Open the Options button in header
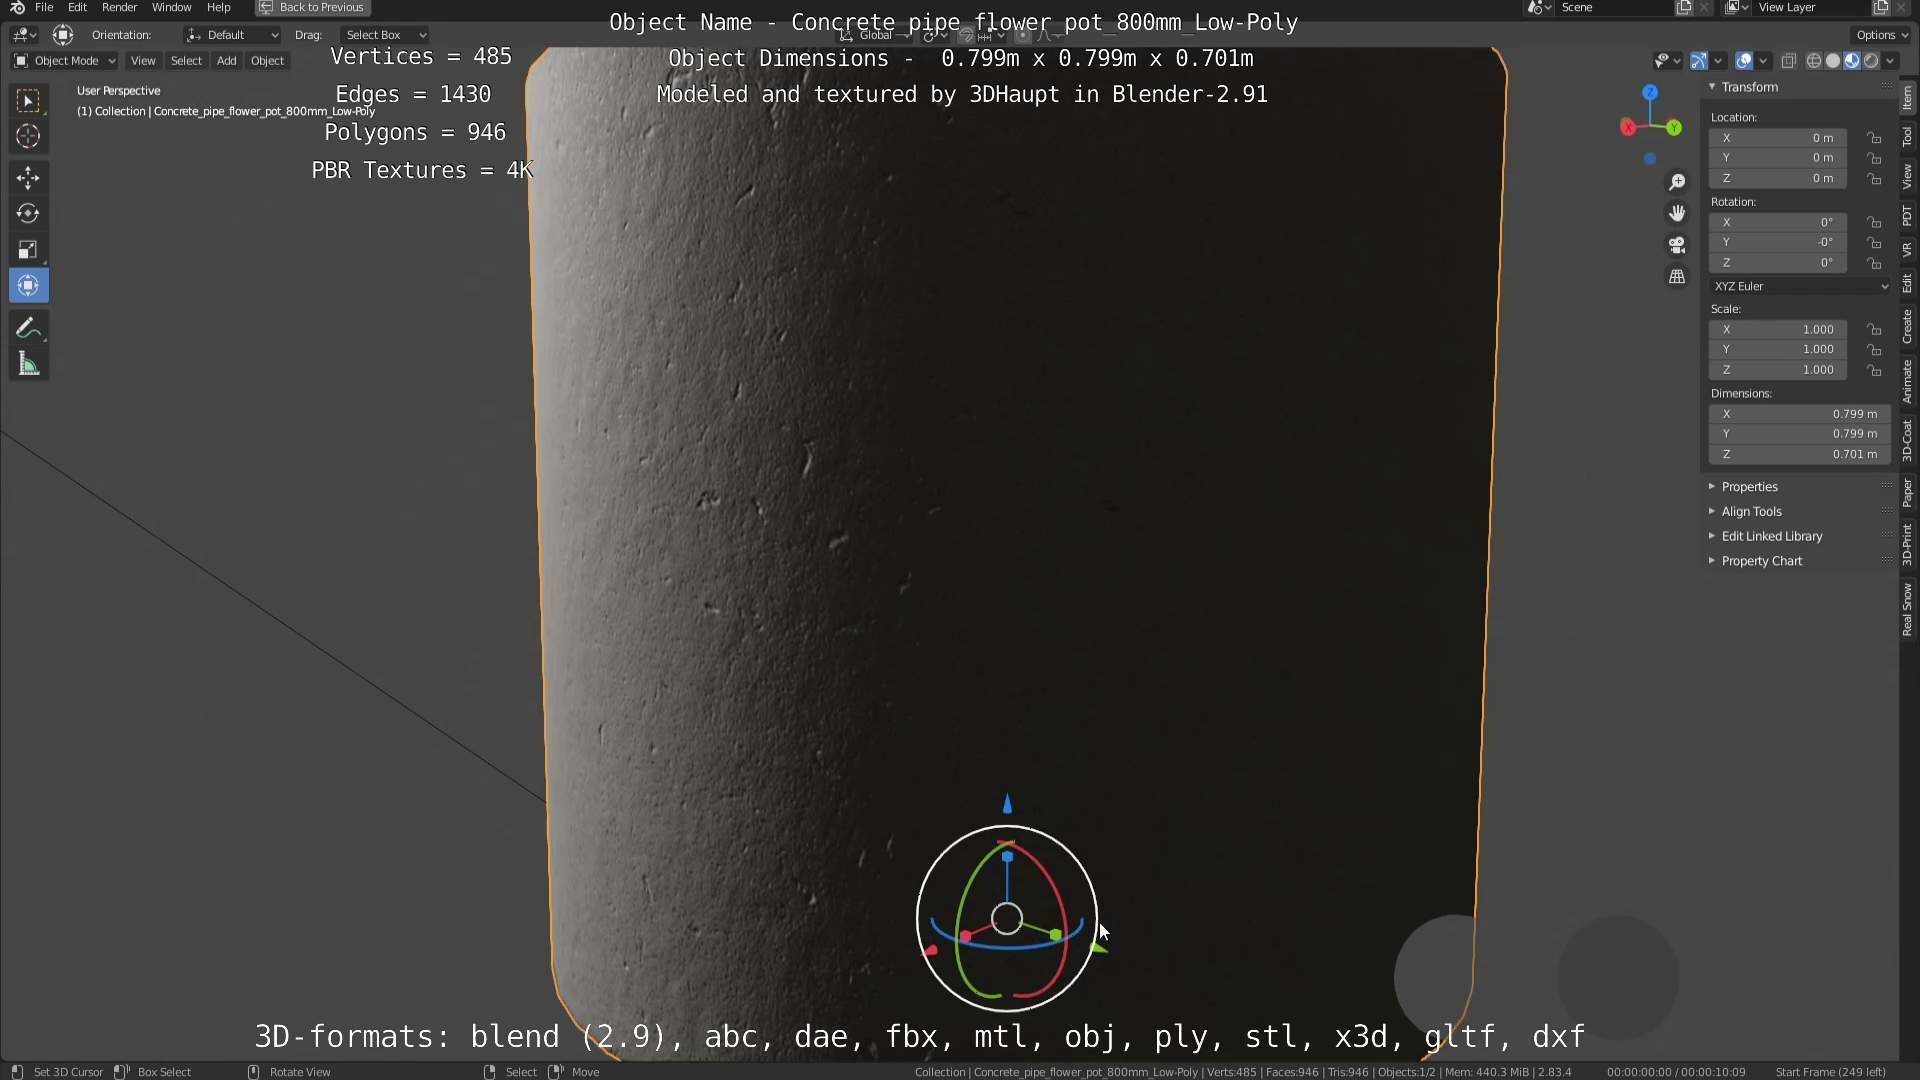1920x1080 pixels. tap(1881, 34)
